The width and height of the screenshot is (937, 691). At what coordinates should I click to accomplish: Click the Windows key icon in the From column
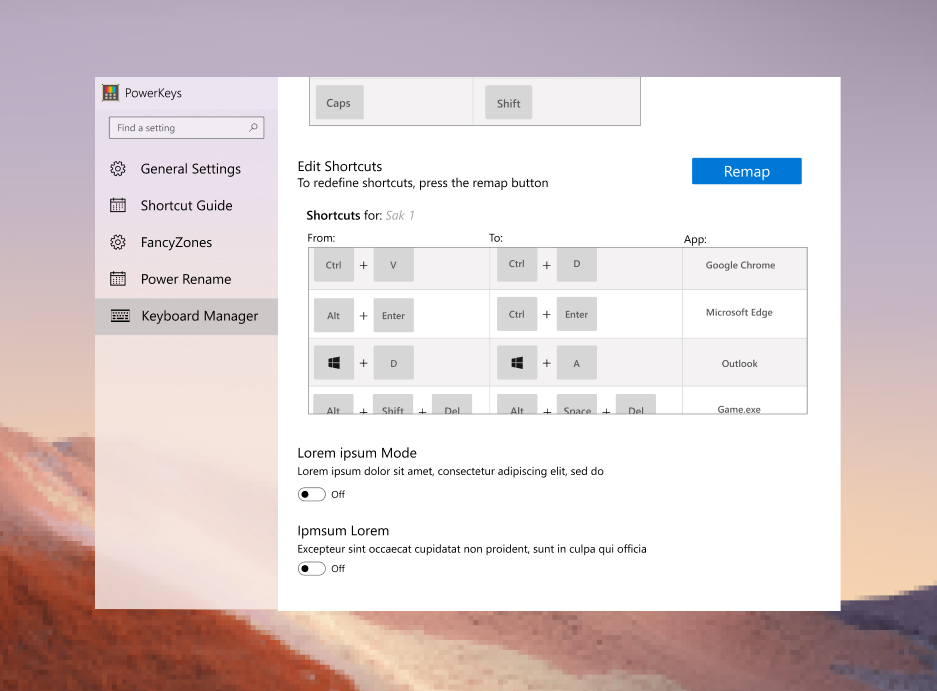pos(333,362)
